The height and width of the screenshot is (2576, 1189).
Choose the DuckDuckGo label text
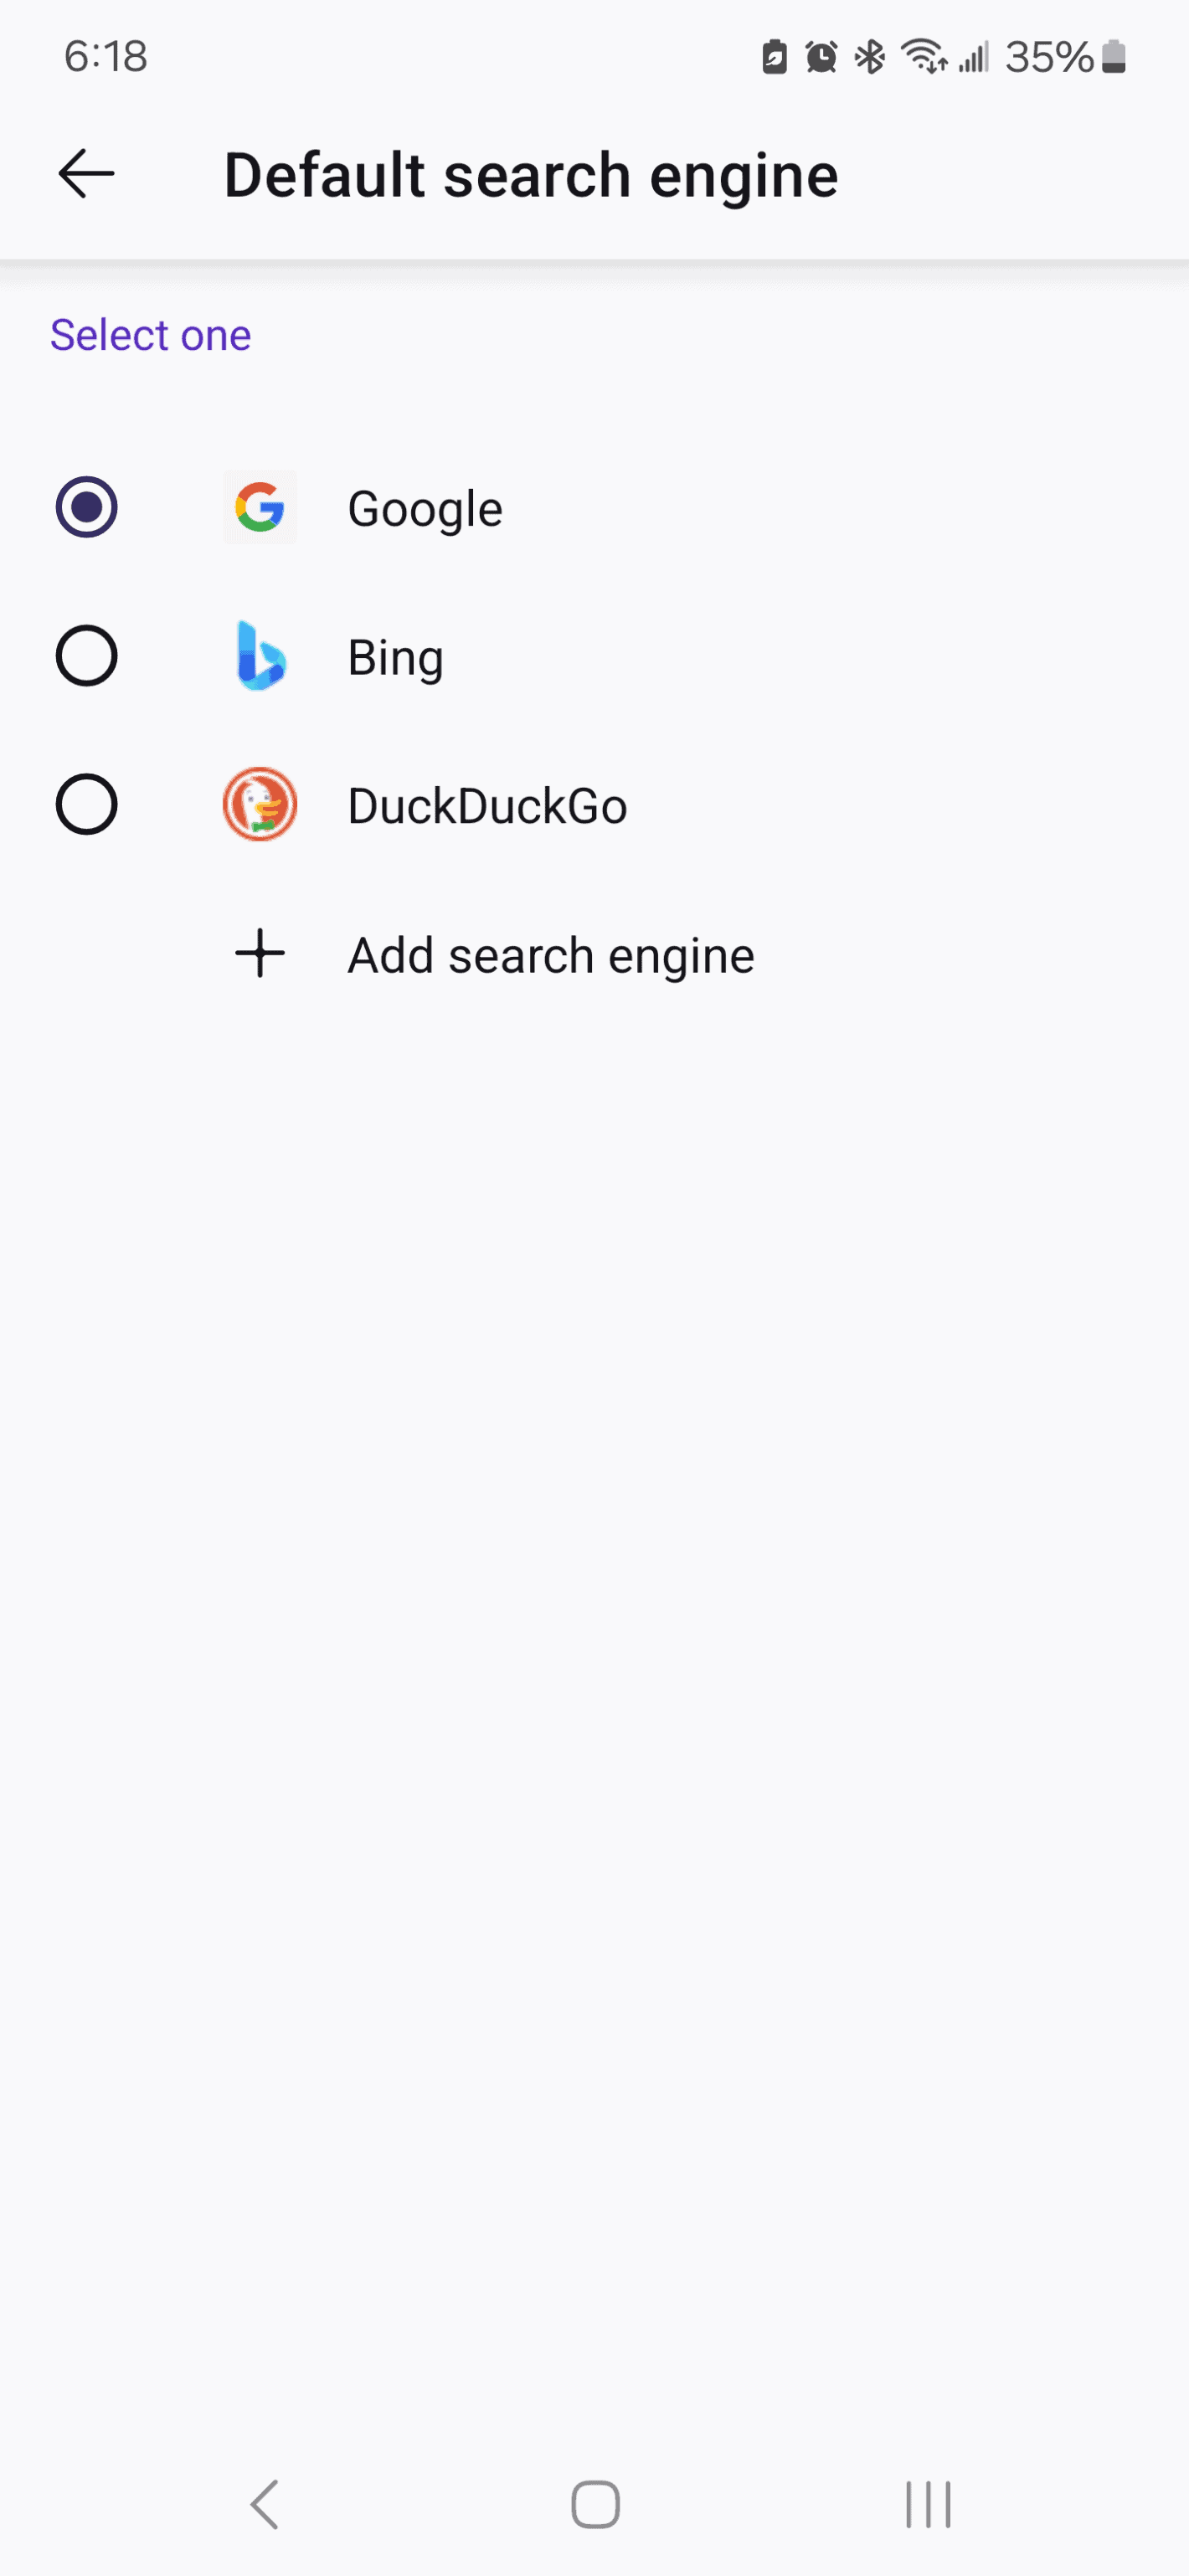click(487, 806)
